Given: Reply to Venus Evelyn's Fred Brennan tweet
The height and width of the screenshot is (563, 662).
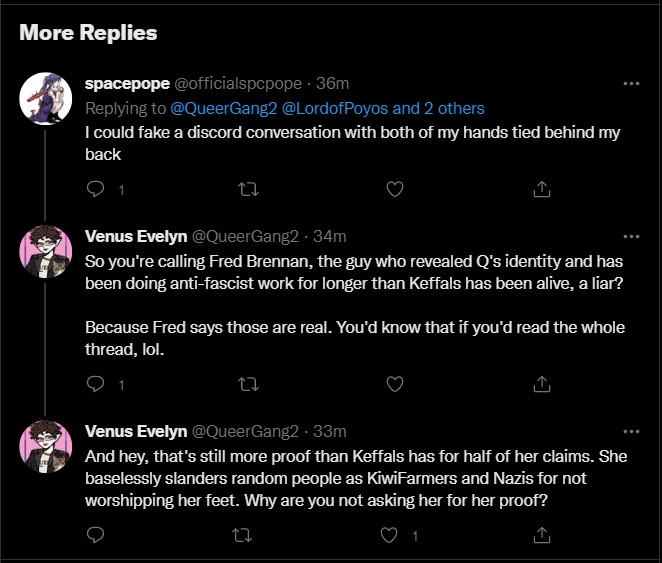Looking at the screenshot, I should [96, 383].
